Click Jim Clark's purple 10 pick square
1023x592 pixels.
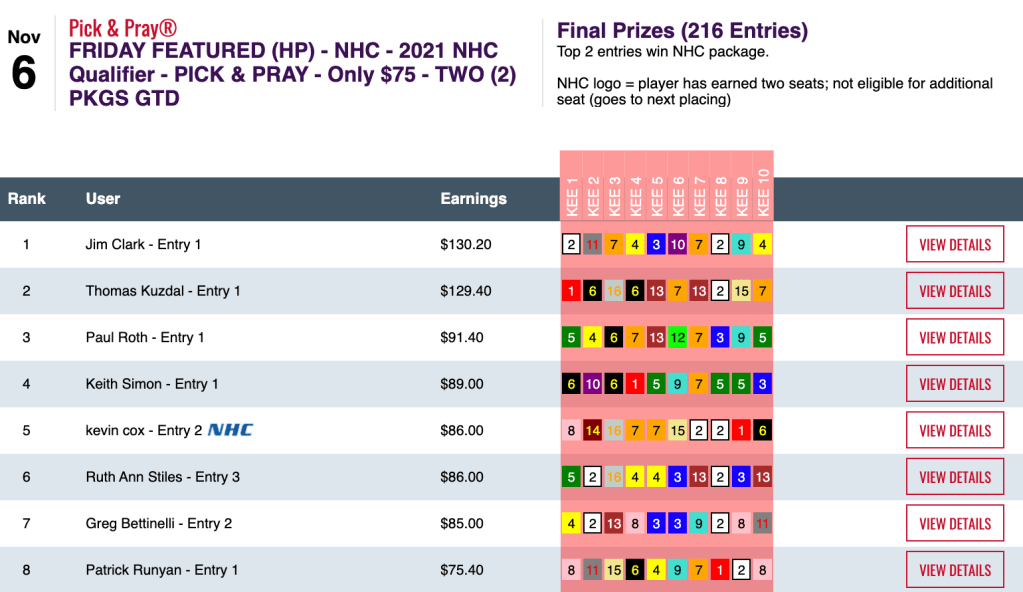(678, 245)
